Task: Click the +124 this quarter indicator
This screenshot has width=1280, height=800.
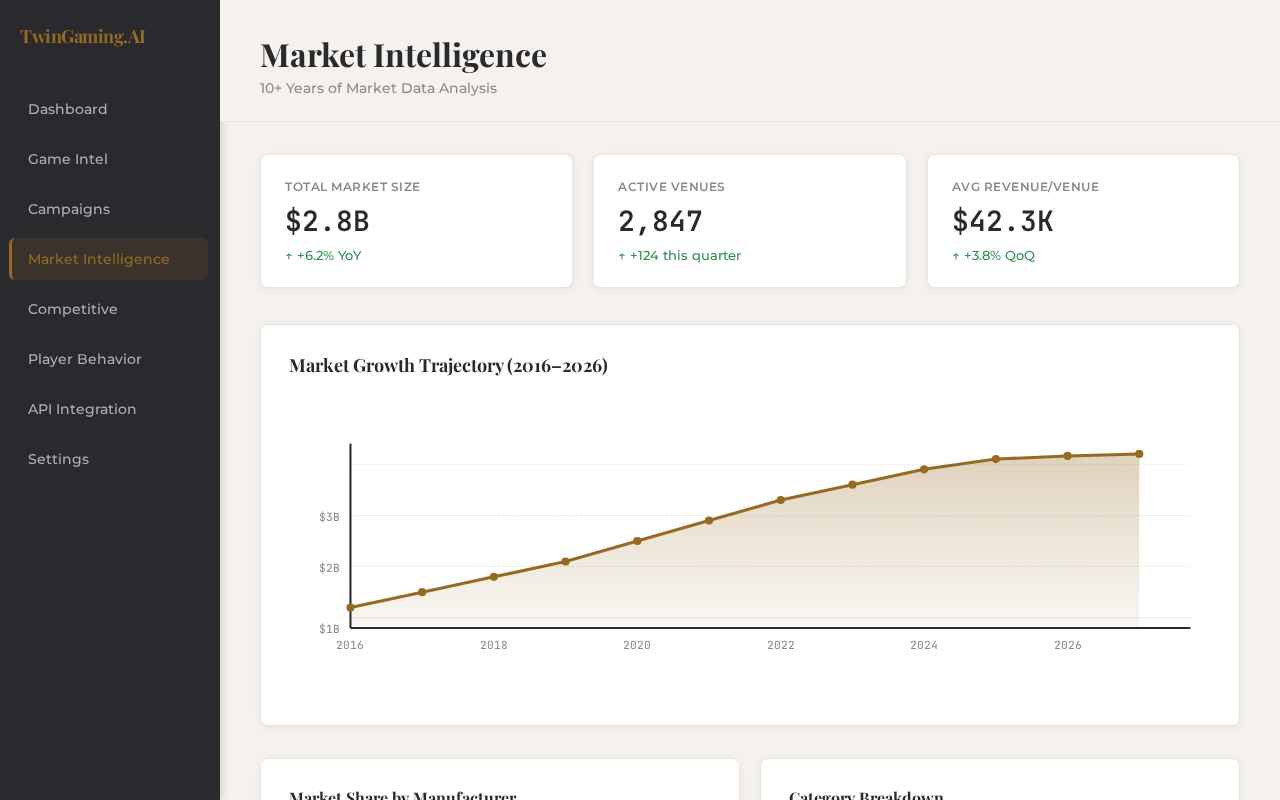Action: click(679, 256)
